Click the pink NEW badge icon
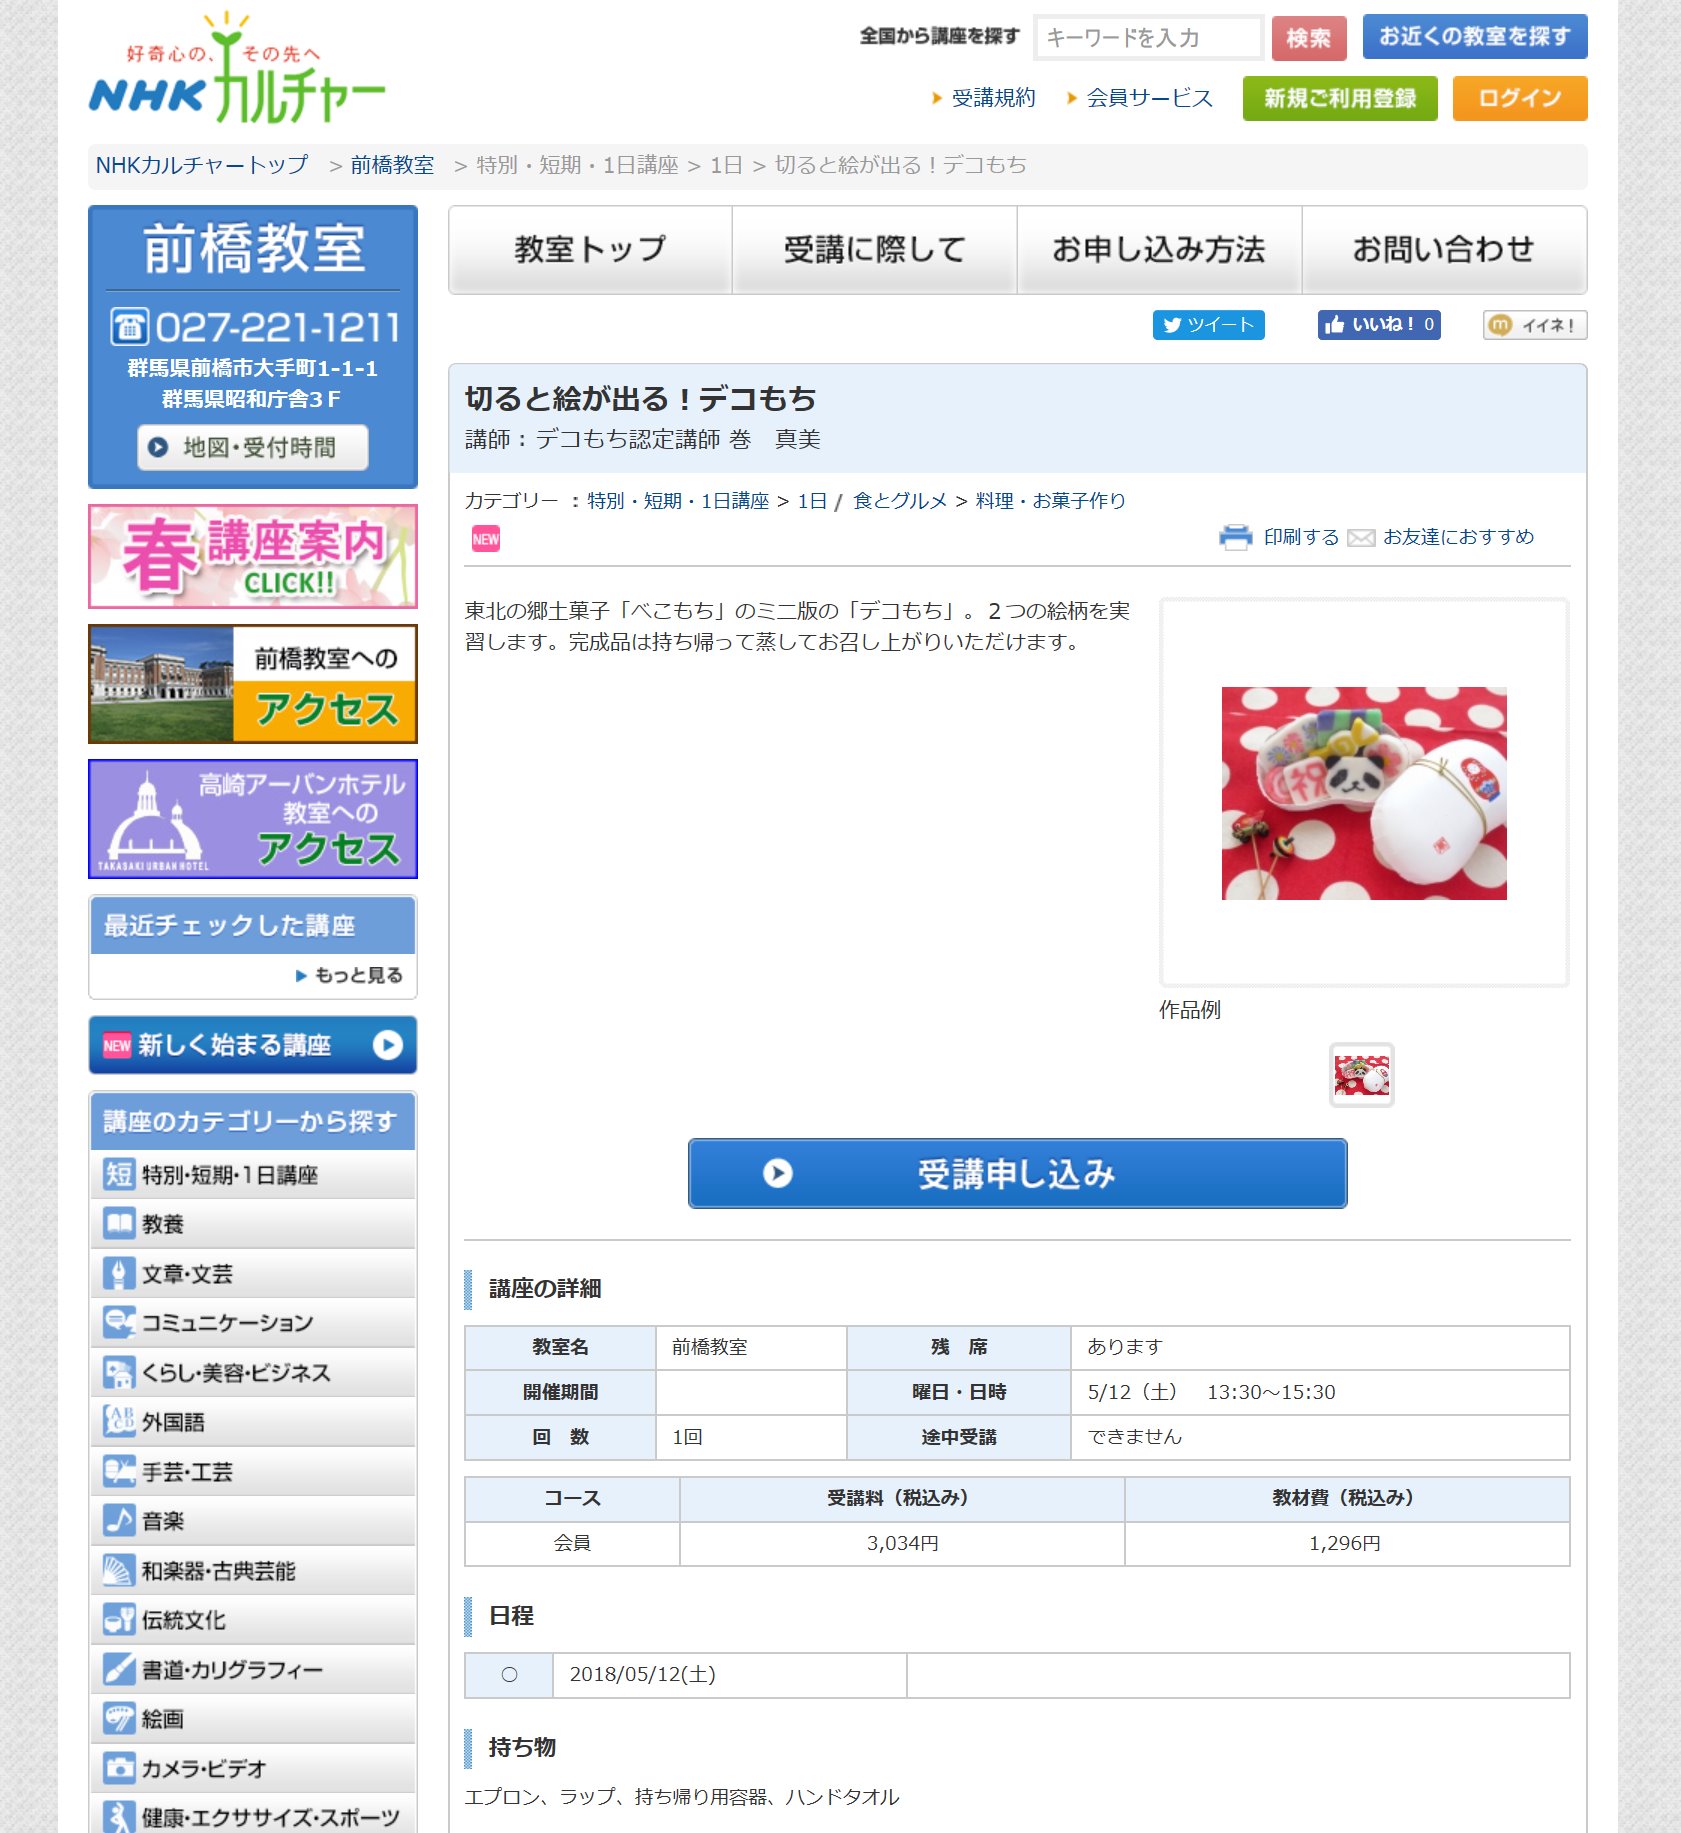 tap(486, 539)
